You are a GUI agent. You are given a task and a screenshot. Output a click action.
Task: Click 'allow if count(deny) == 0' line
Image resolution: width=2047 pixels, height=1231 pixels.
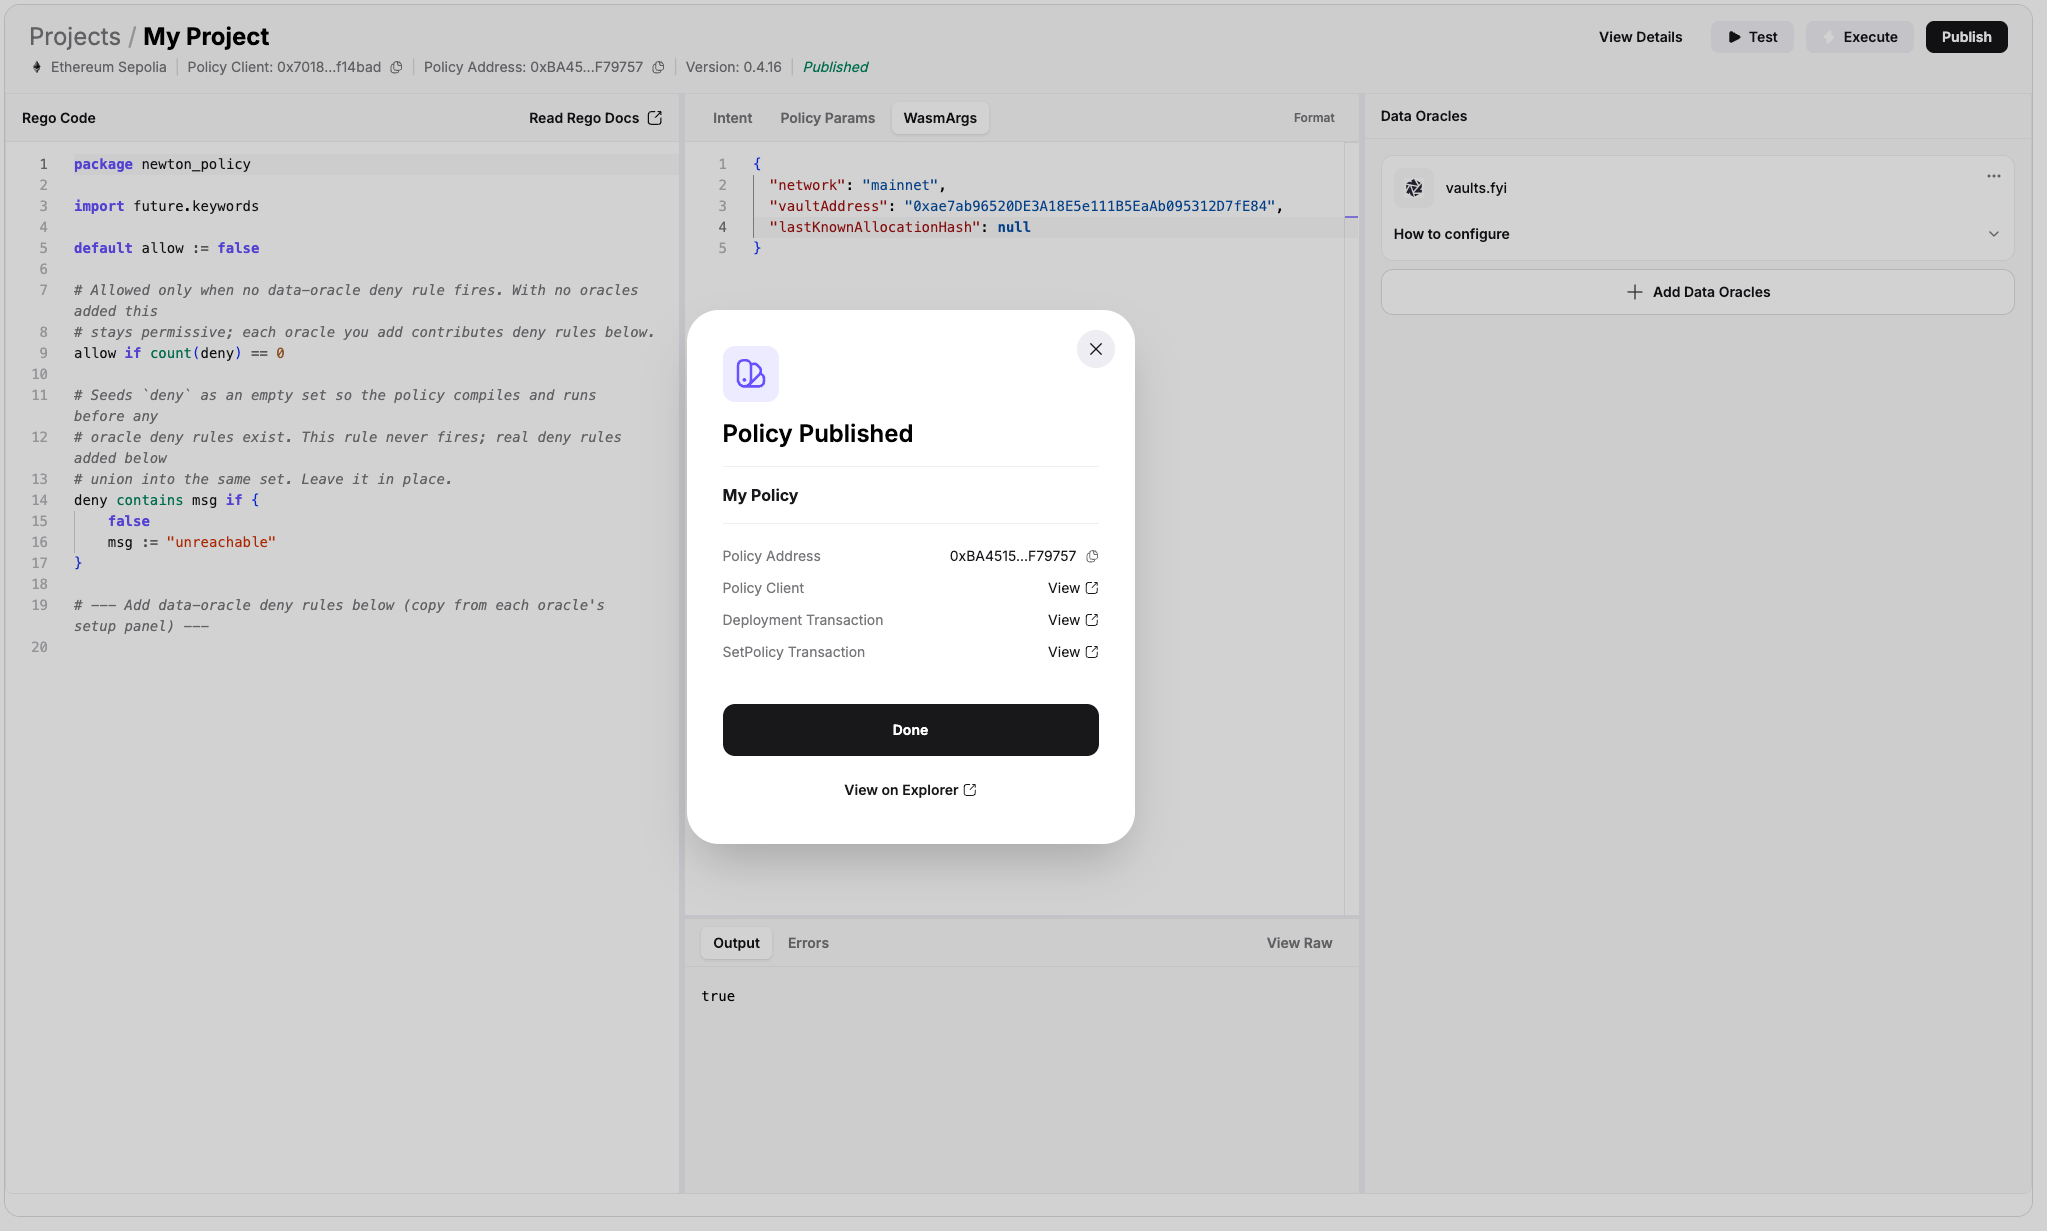click(x=179, y=353)
